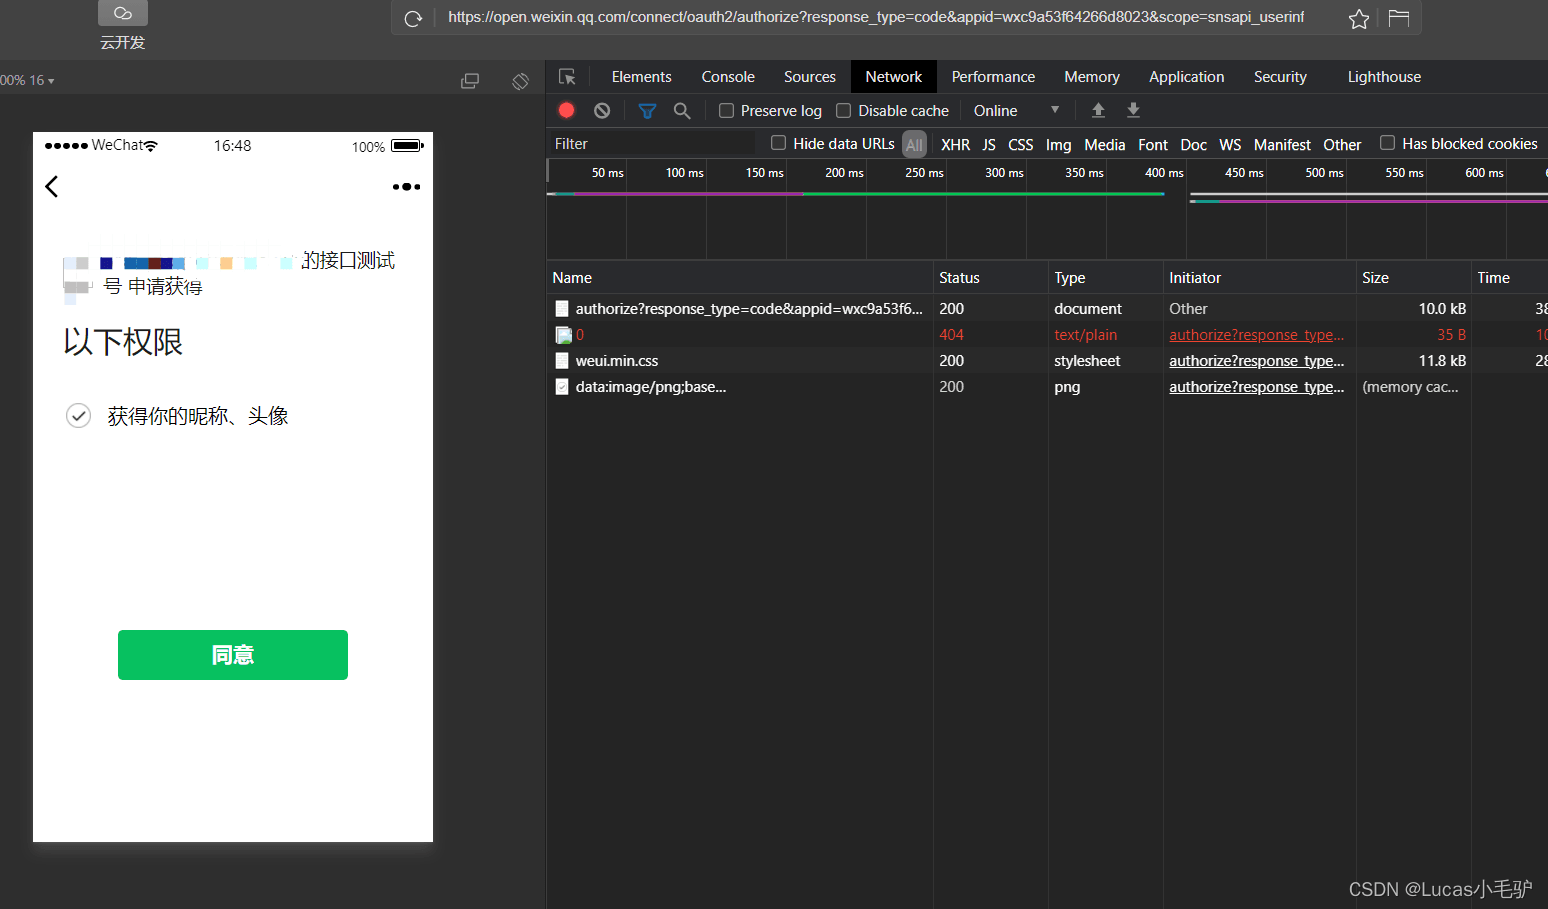Filter requests by Img

pyautogui.click(x=1058, y=145)
